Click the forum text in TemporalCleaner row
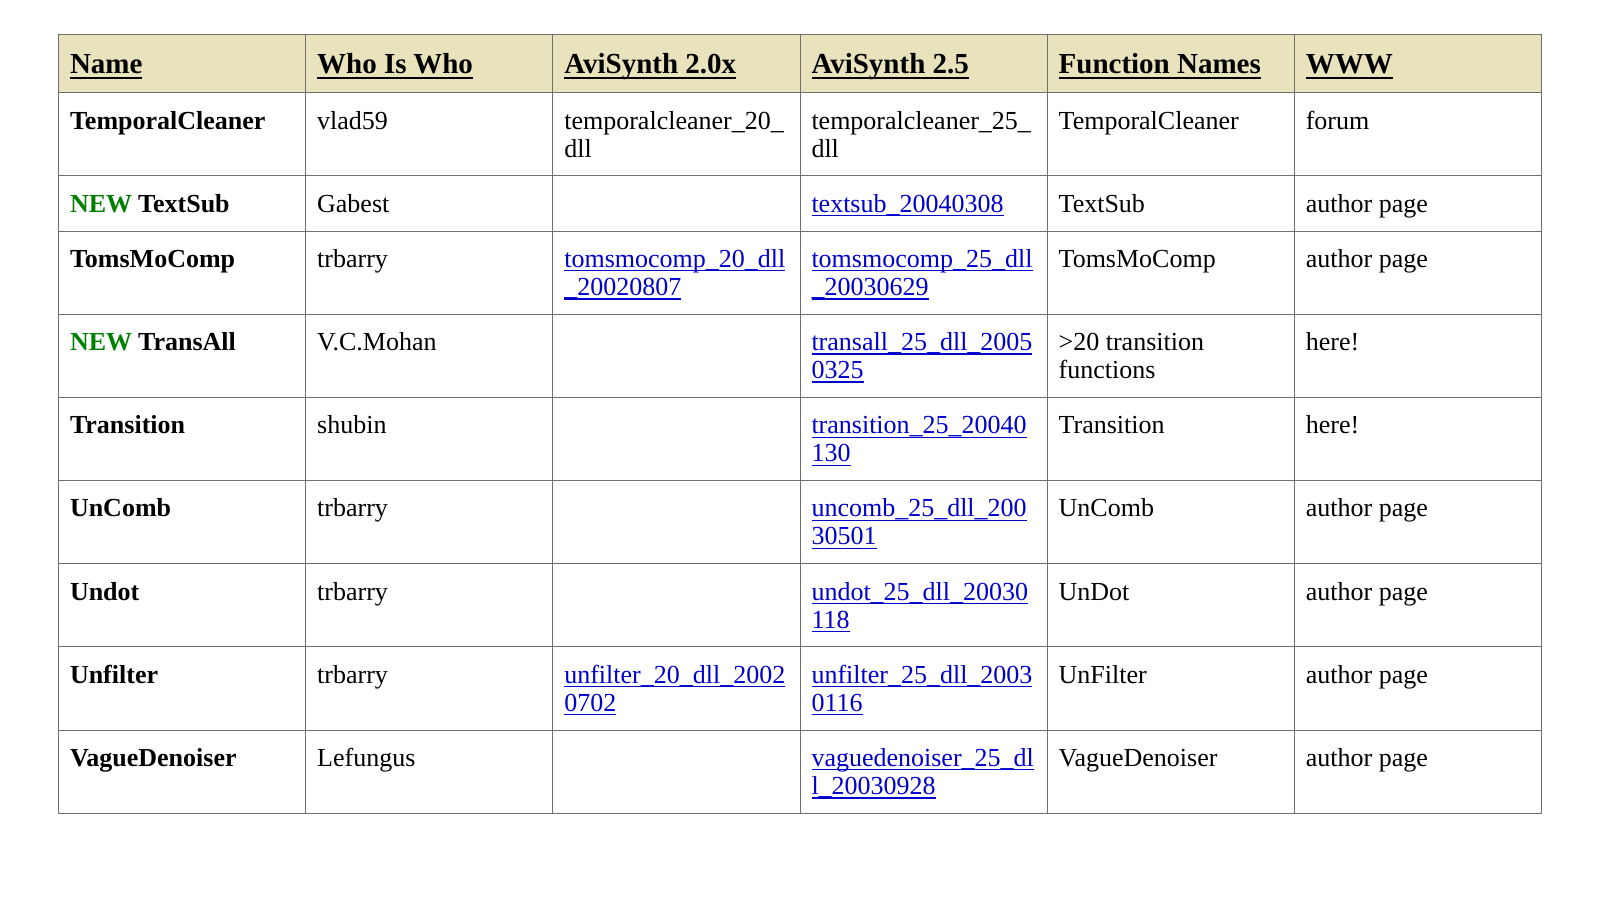 pos(1337,121)
